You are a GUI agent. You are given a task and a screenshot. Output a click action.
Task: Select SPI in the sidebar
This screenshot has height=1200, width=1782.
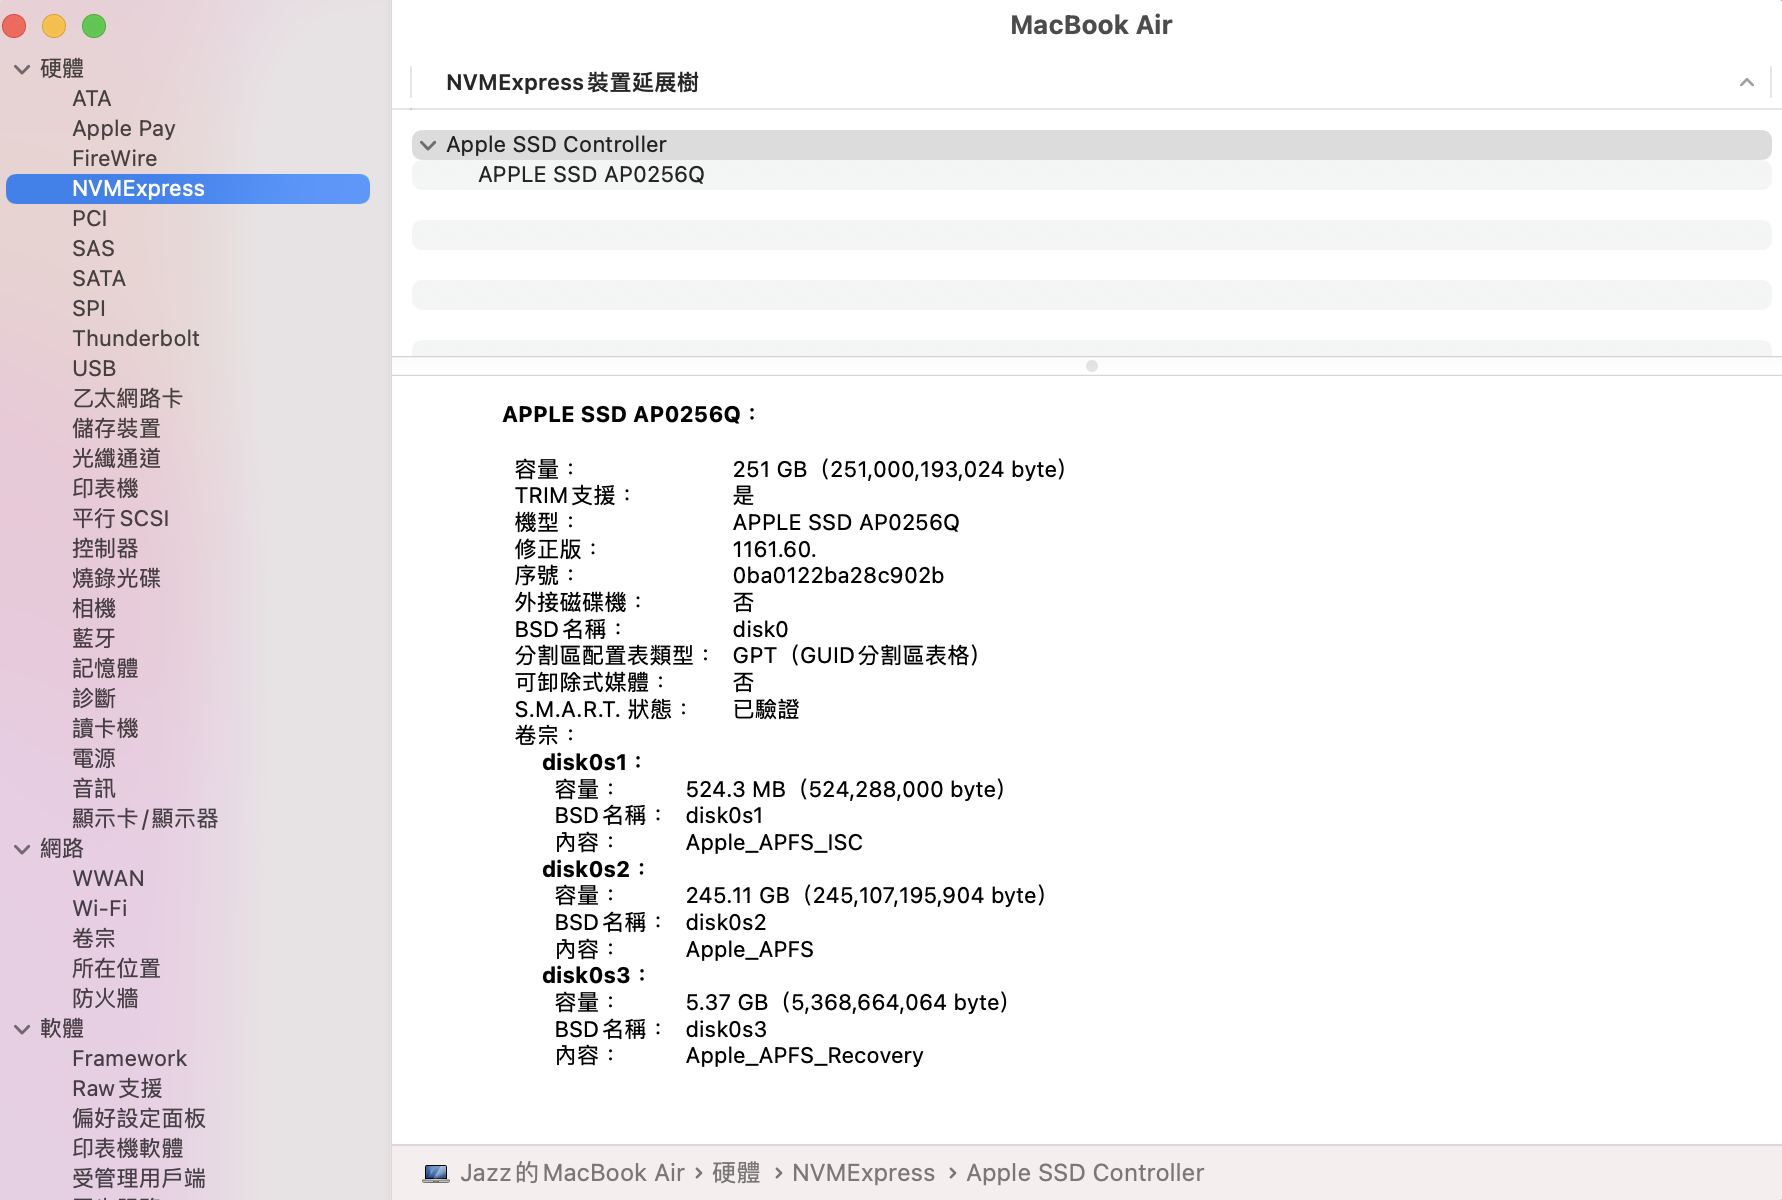click(x=89, y=309)
